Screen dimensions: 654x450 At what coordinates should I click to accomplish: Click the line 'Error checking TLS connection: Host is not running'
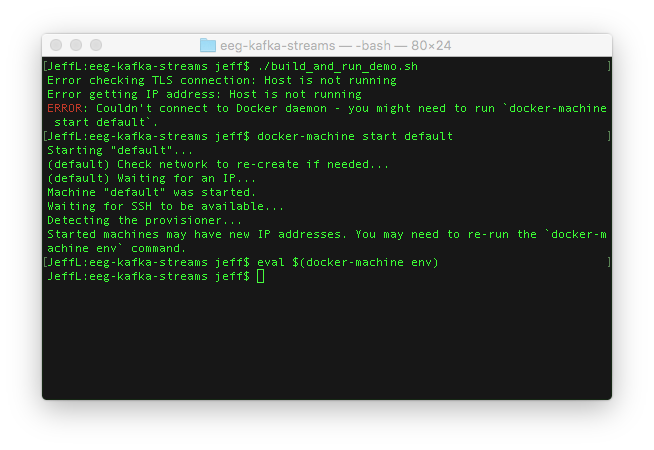(x=221, y=80)
